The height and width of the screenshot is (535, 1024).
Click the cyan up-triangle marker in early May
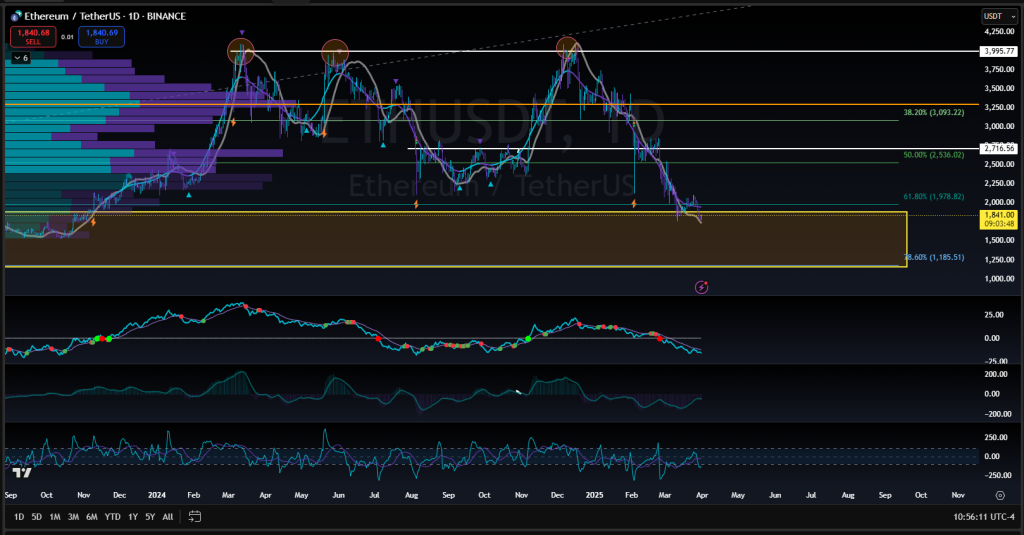(306, 130)
